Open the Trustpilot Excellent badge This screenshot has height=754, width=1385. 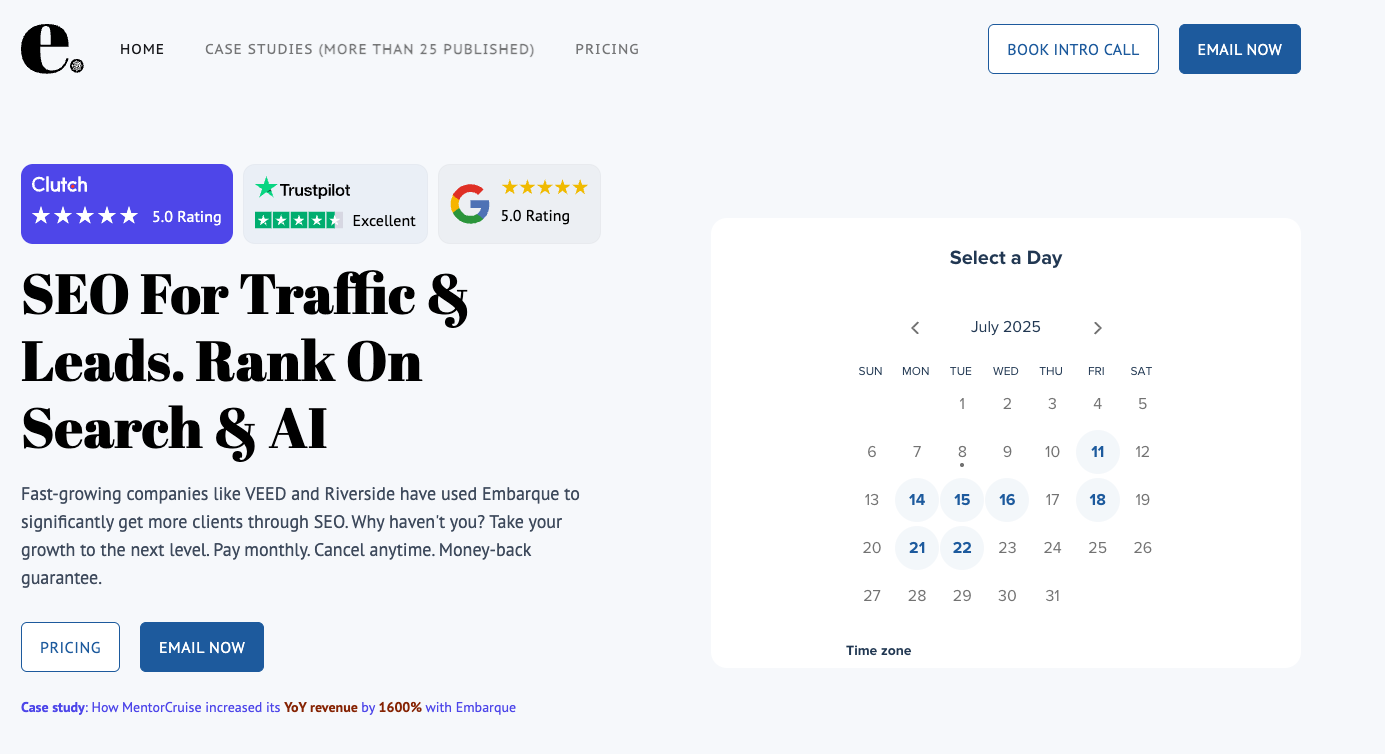click(335, 204)
